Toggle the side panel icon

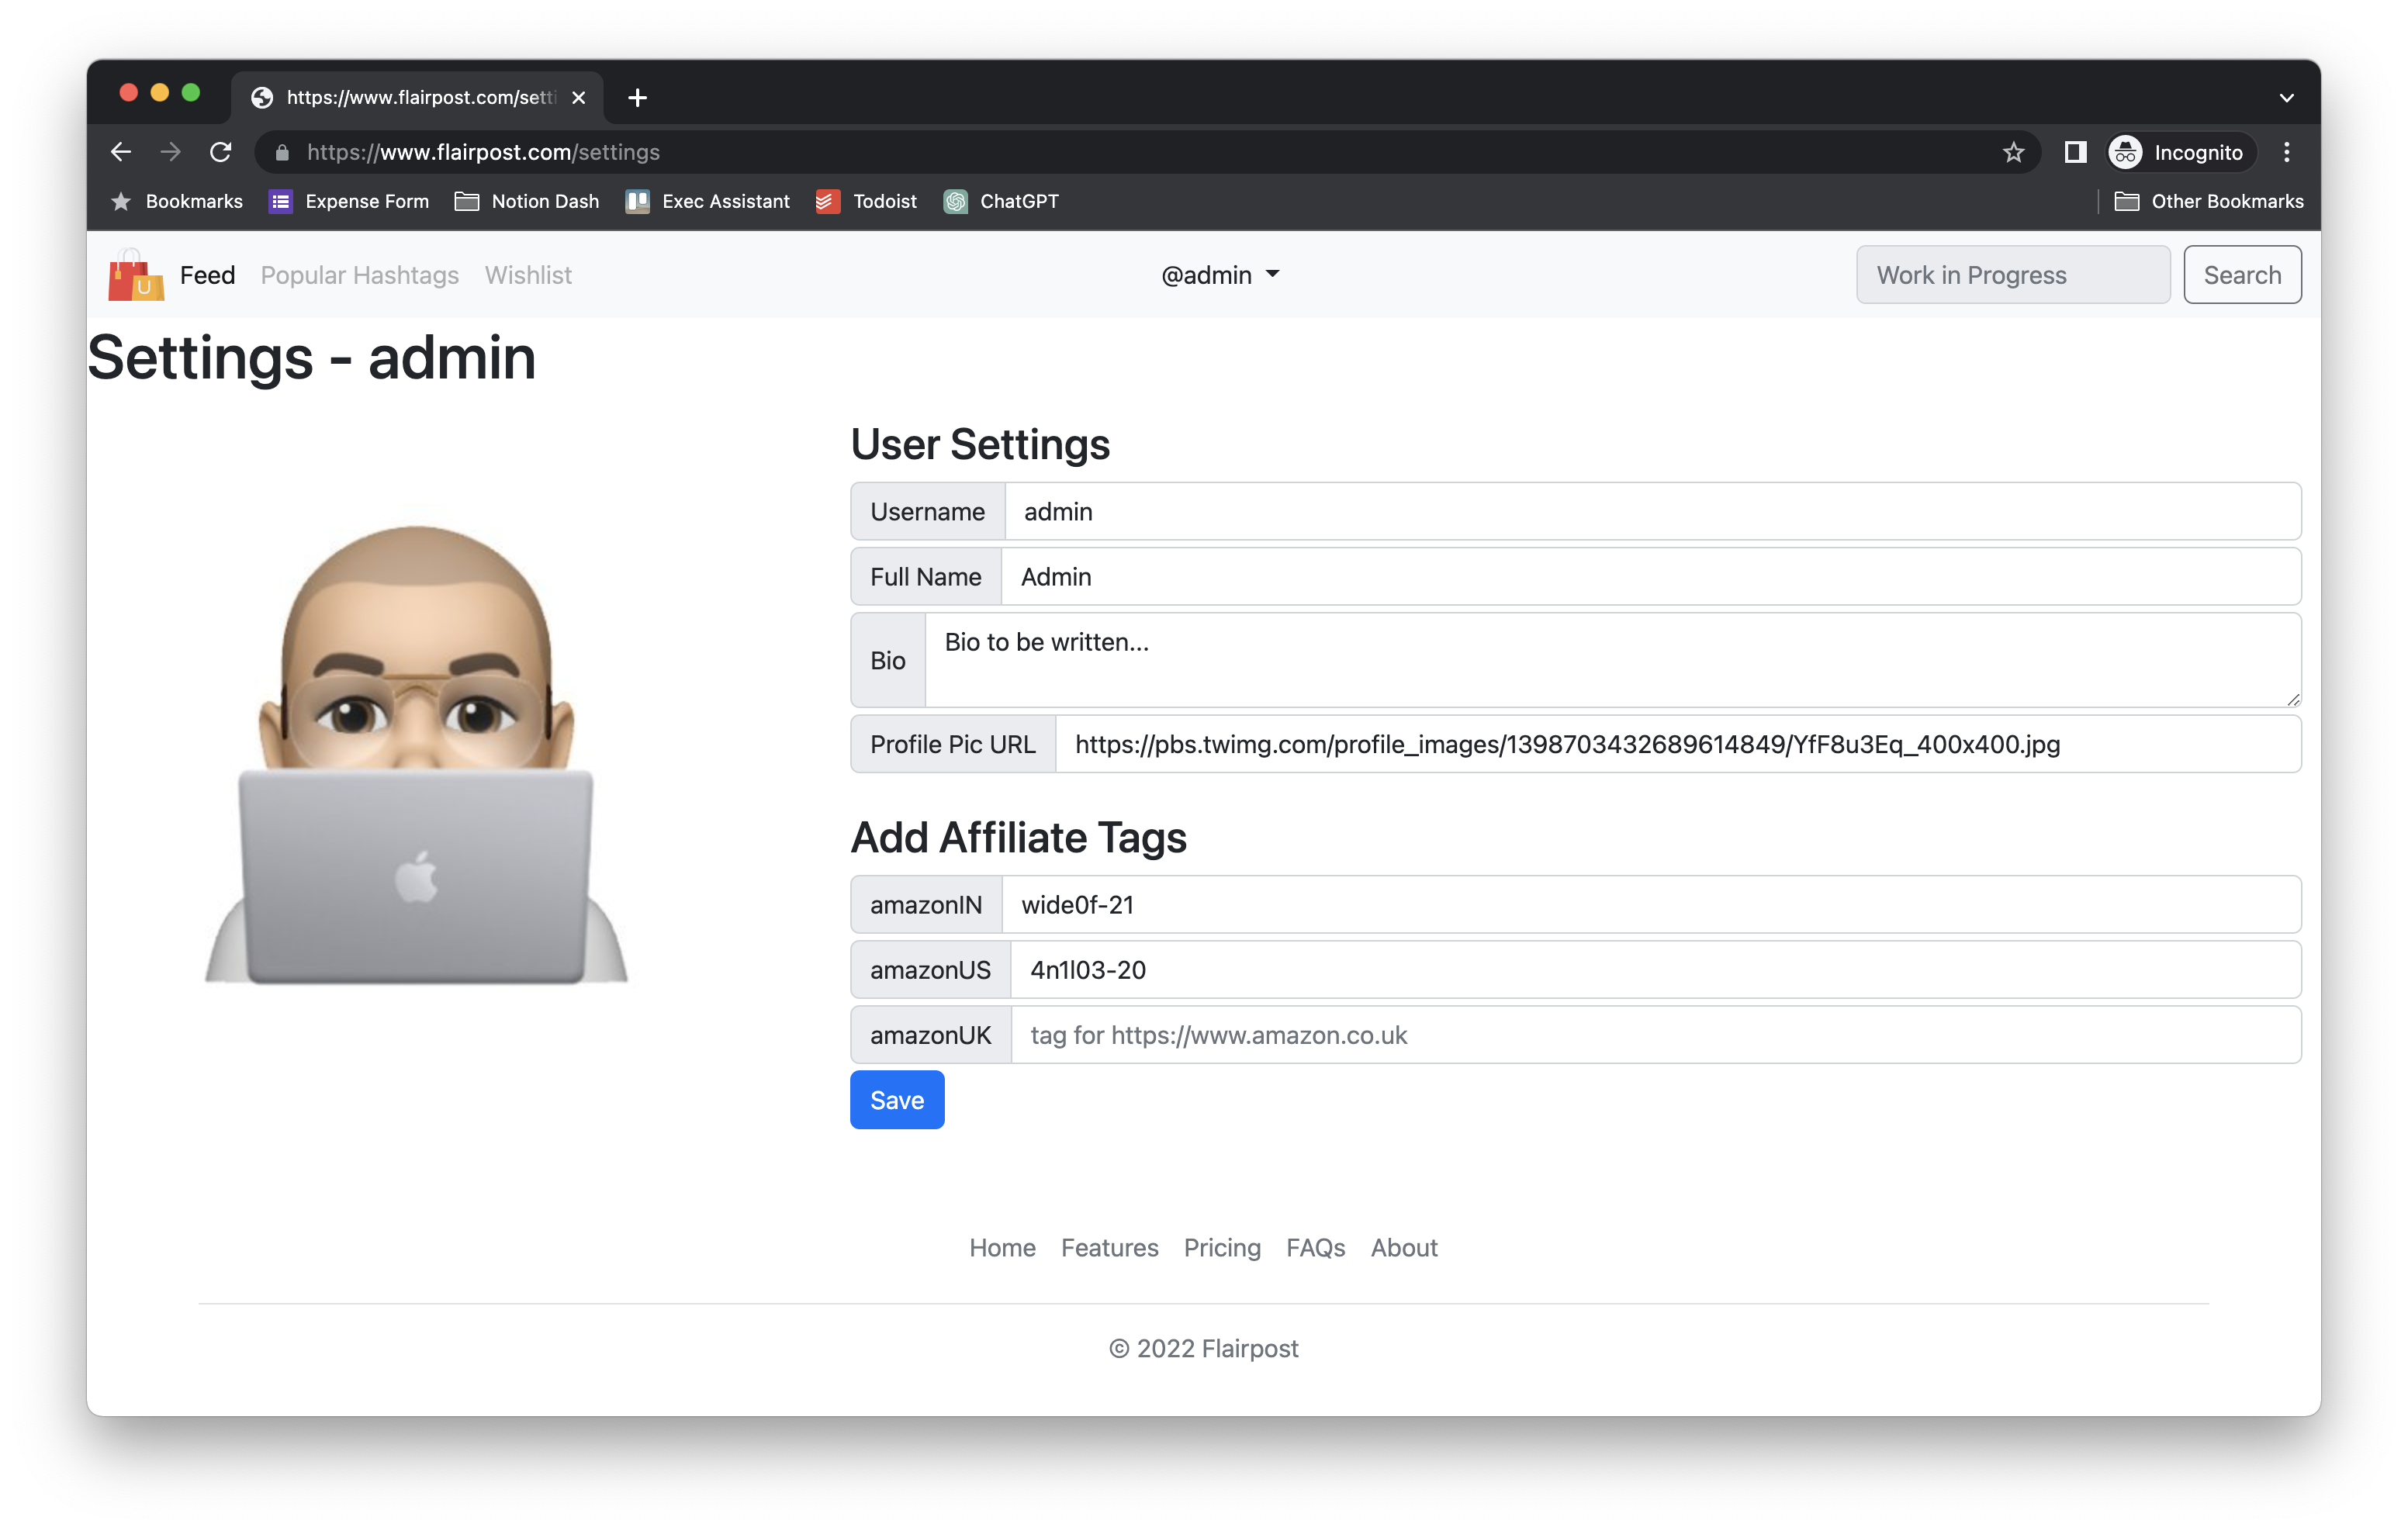(2075, 152)
